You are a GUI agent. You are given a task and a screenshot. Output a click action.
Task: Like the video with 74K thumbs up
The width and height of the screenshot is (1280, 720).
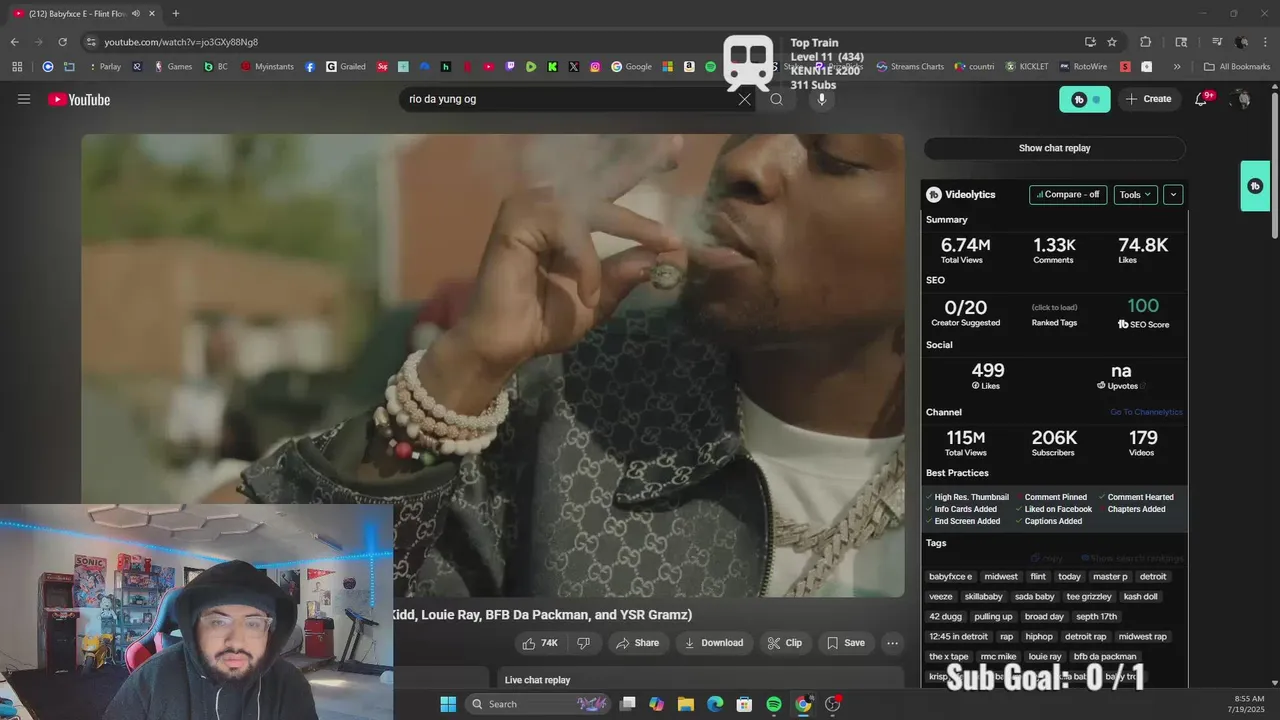[540, 643]
